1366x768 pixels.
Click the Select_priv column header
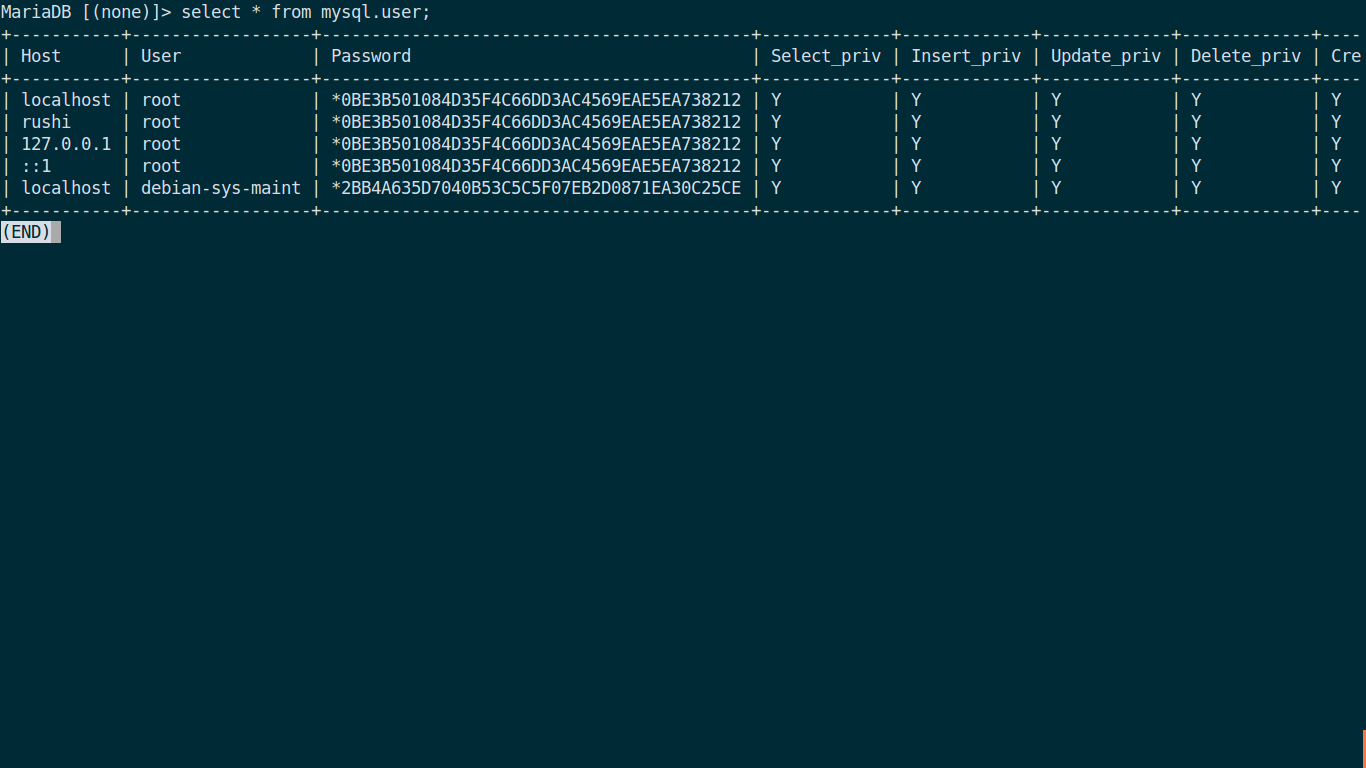click(x=826, y=56)
